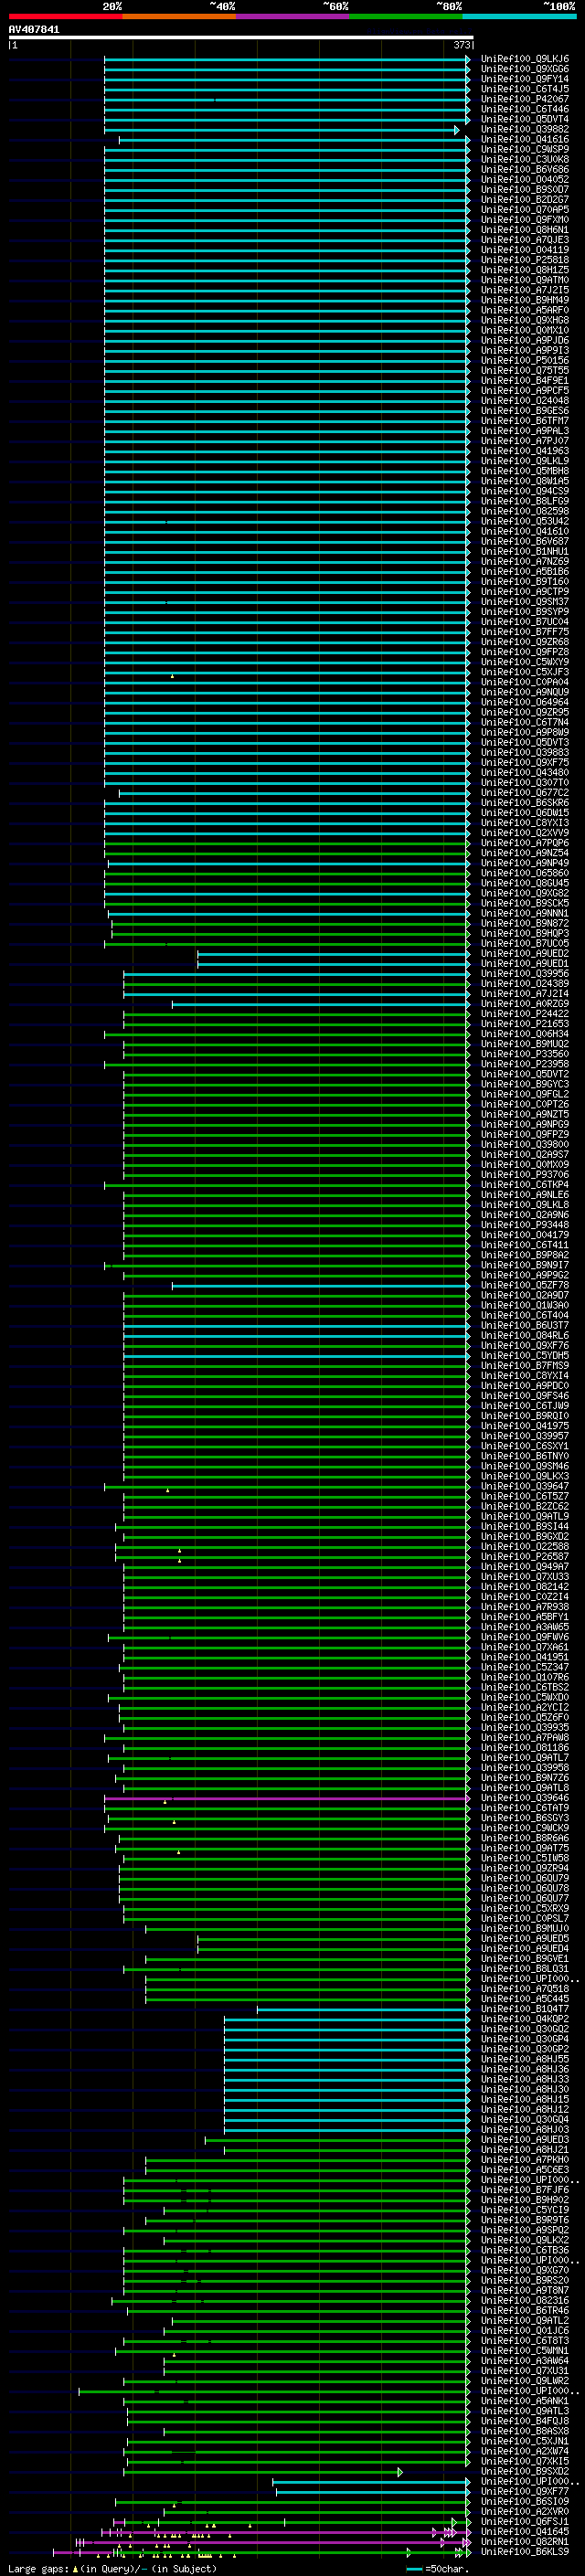Open the UniRef100_Q9XG70 entry
This screenshot has width=585, height=2576.
(x=525, y=2269)
